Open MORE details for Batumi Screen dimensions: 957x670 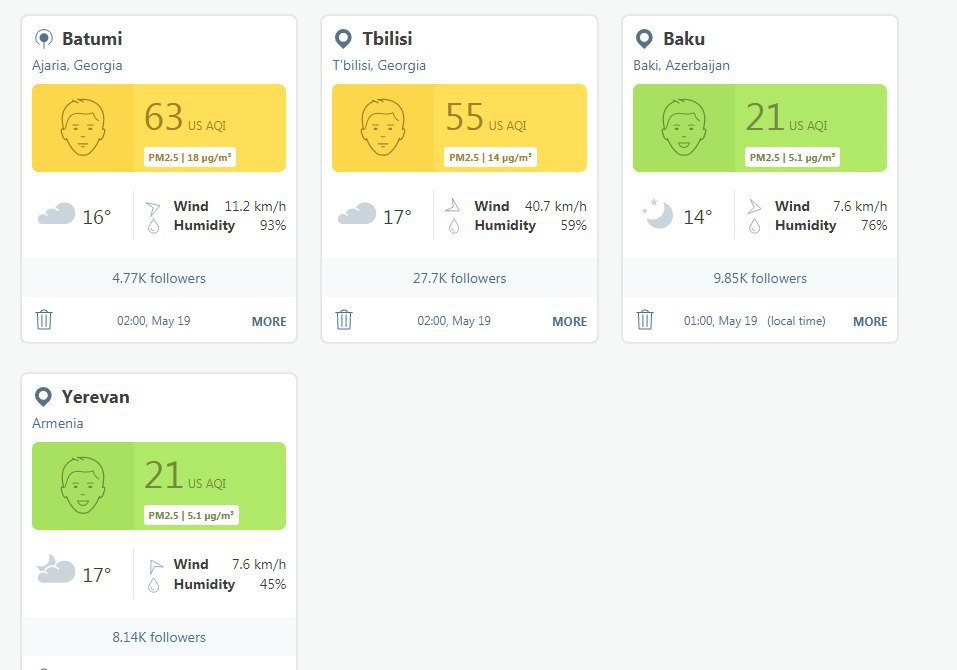[269, 322]
